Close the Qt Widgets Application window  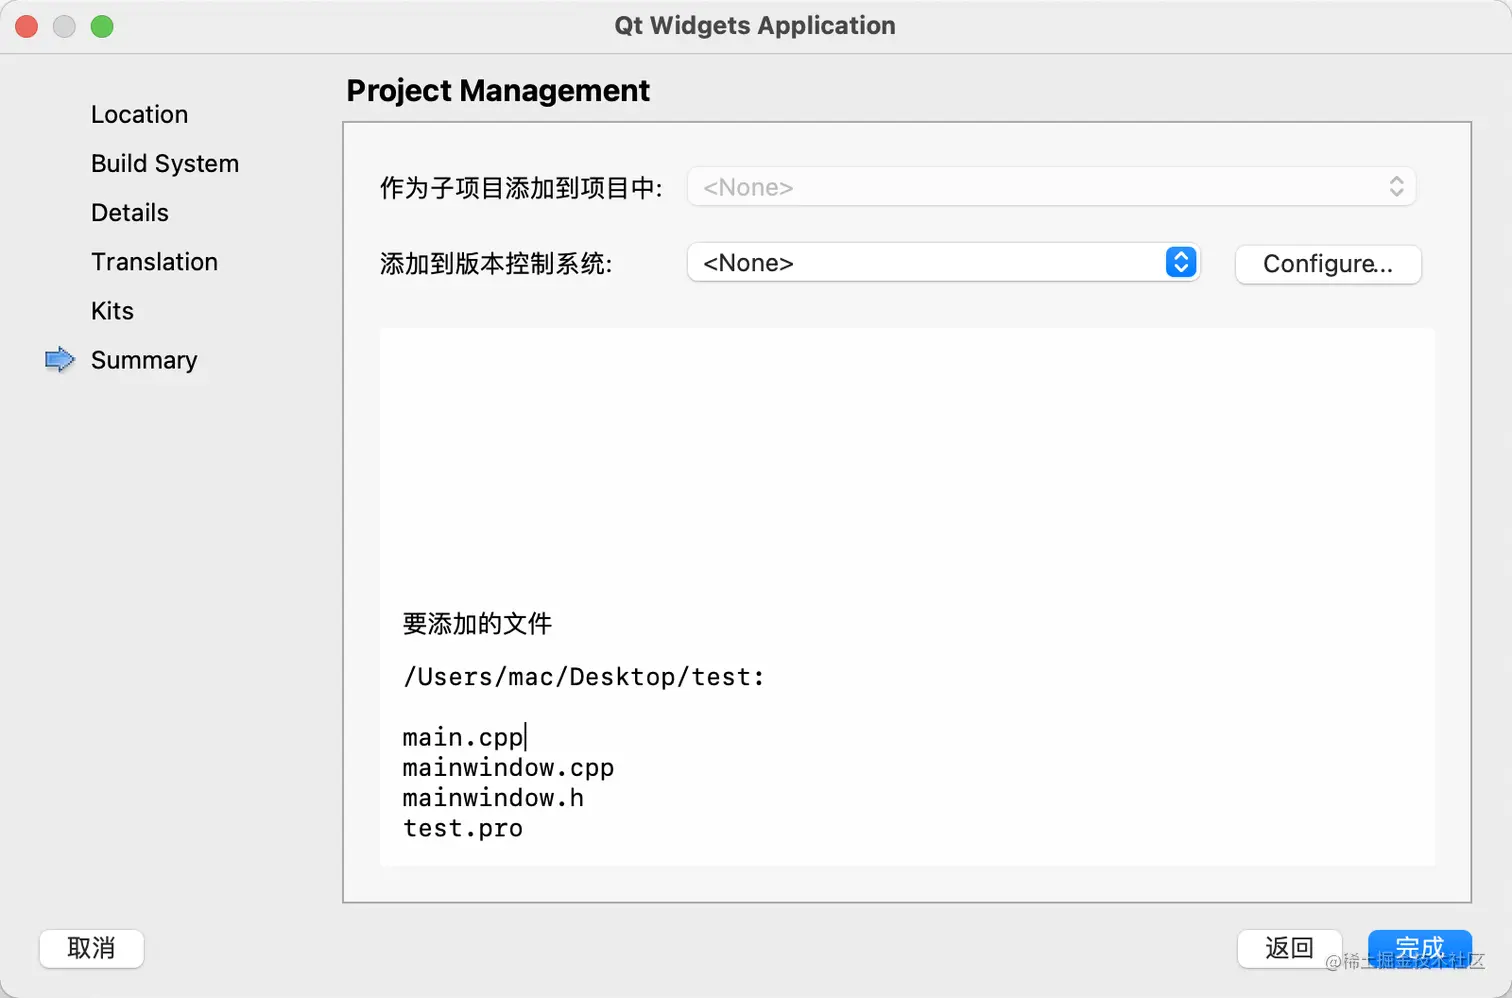27,26
